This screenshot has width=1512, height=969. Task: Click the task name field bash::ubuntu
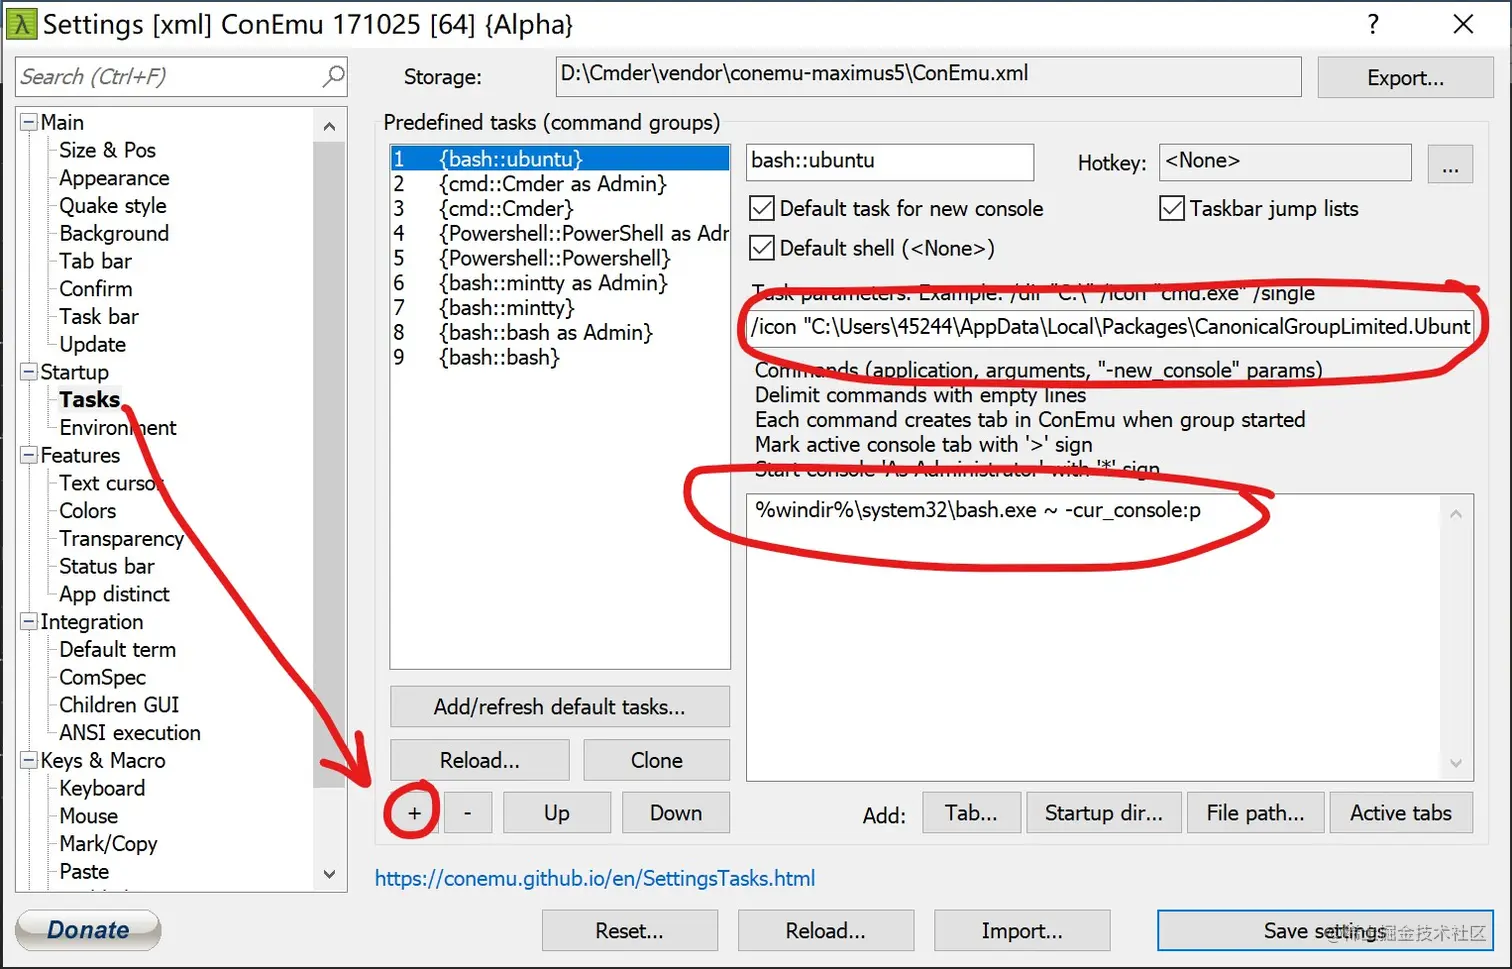pyautogui.click(x=890, y=162)
